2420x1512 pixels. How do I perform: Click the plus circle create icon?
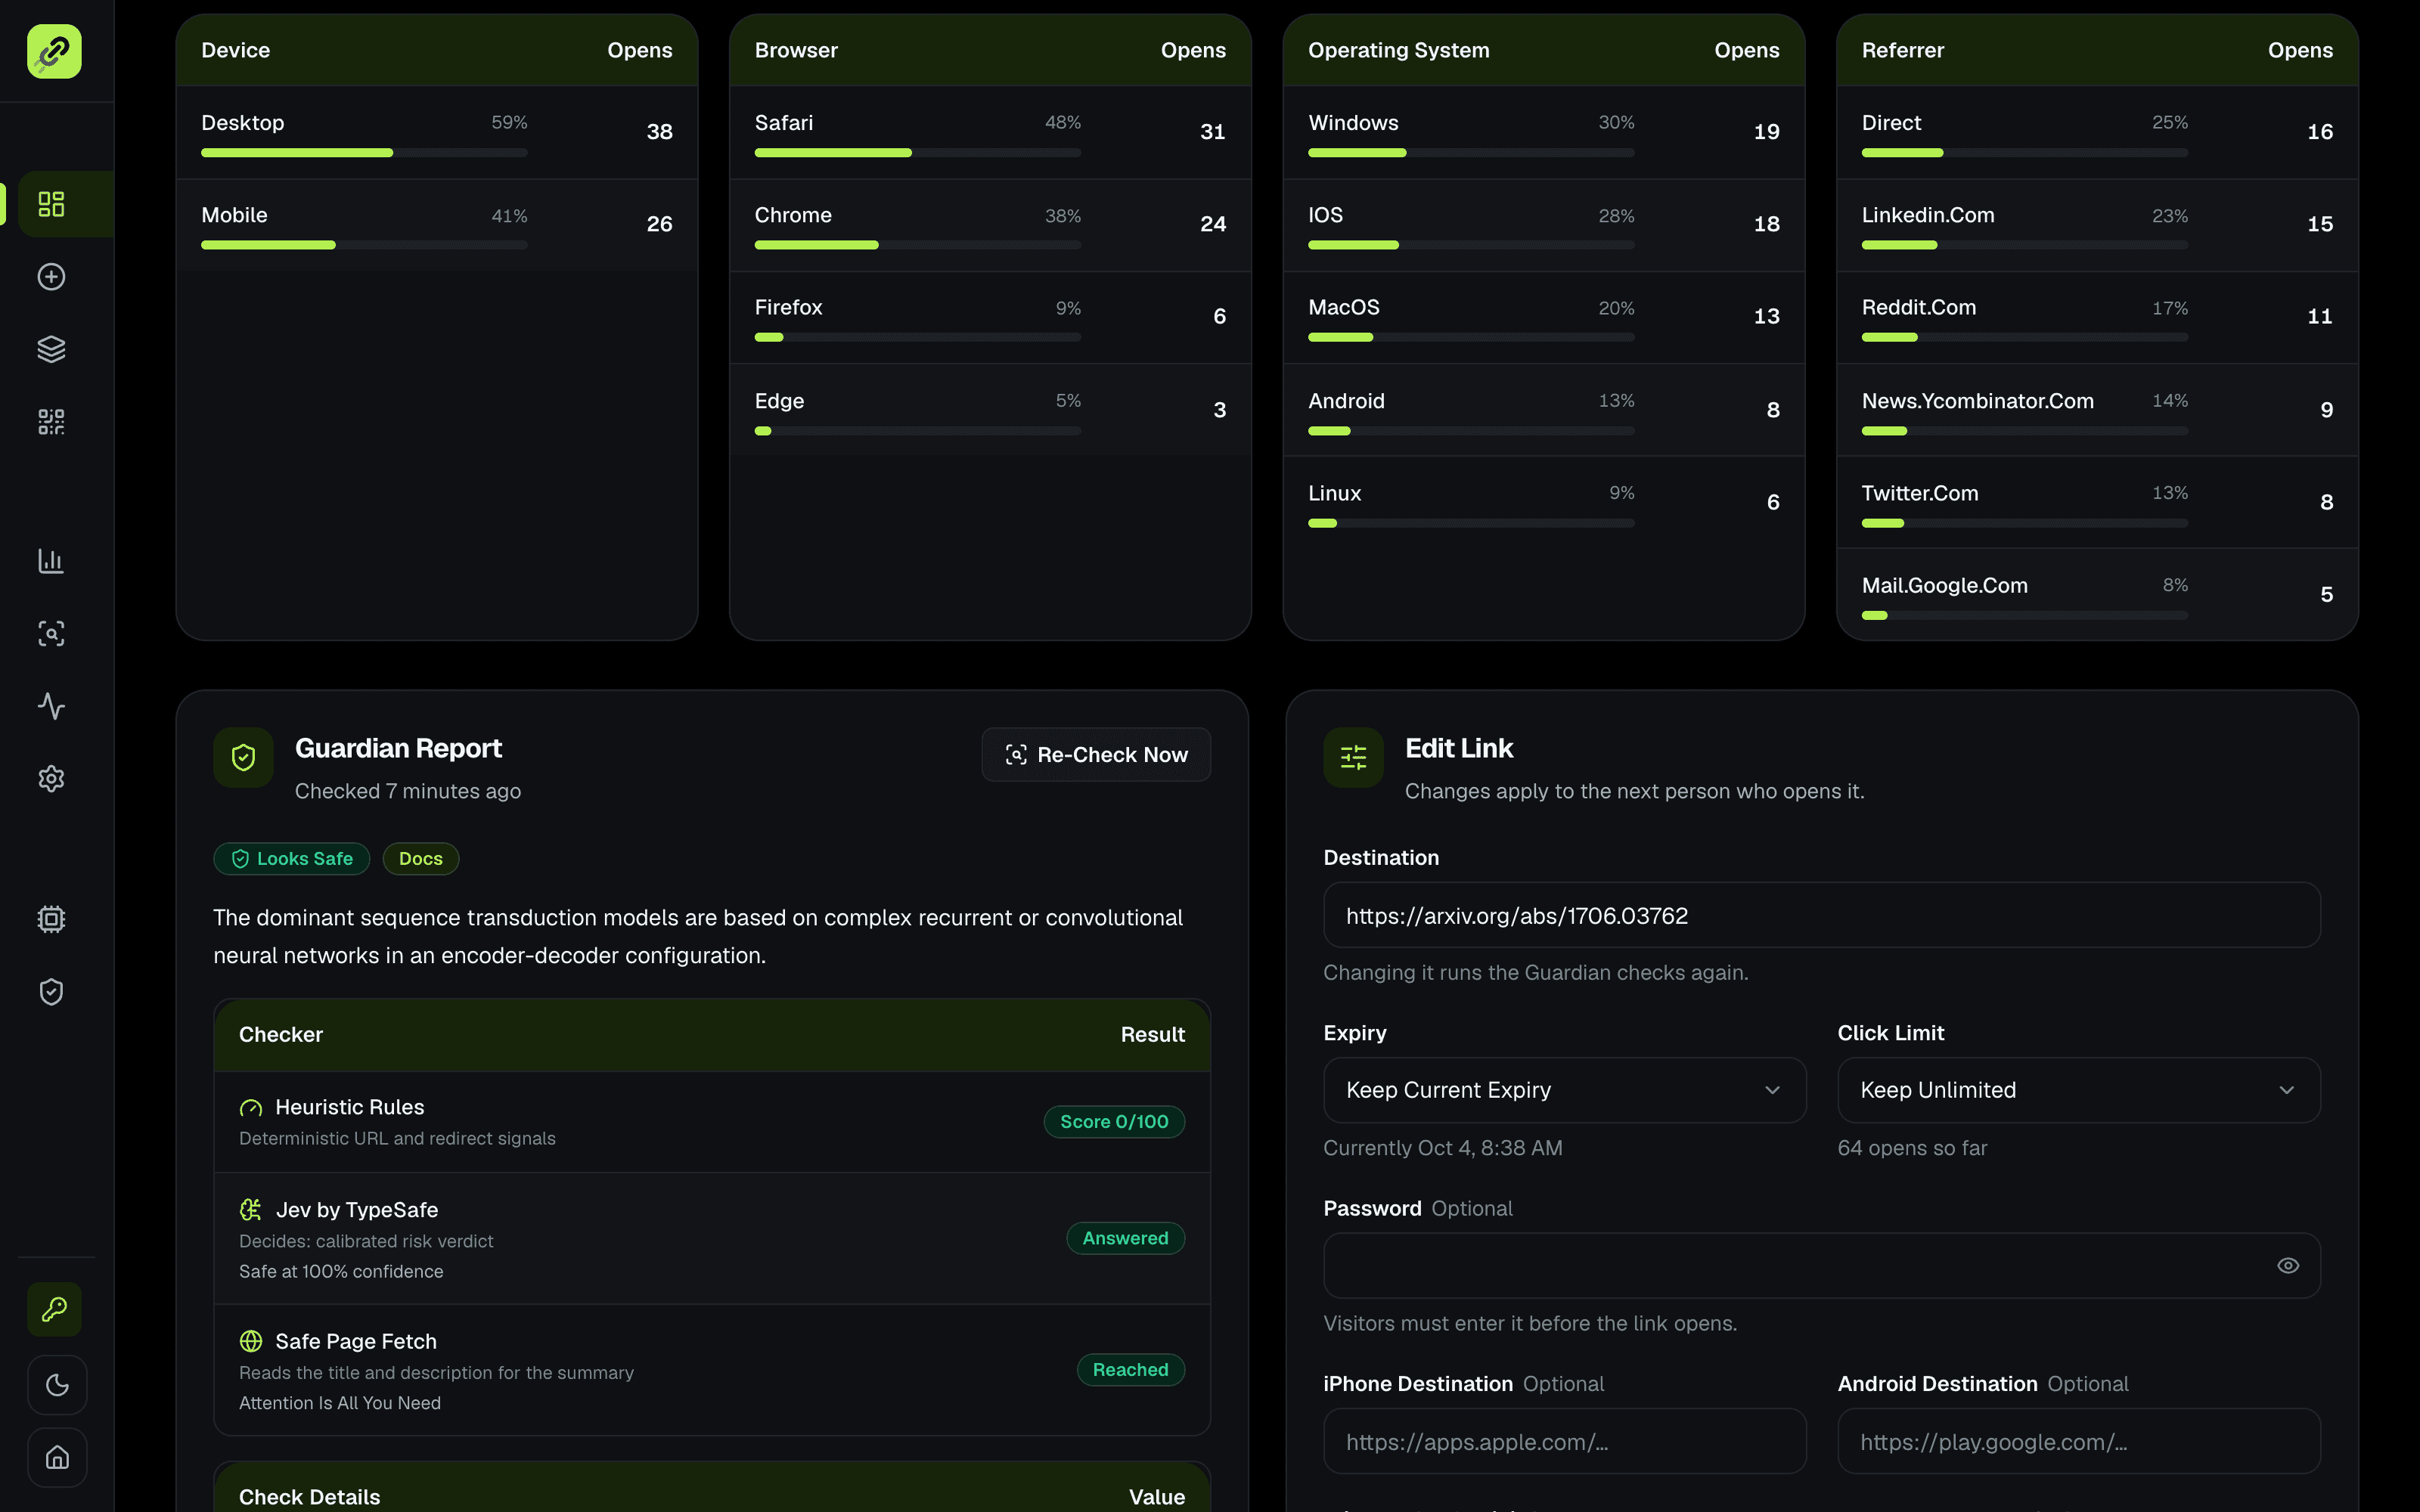(x=51, y=277)
